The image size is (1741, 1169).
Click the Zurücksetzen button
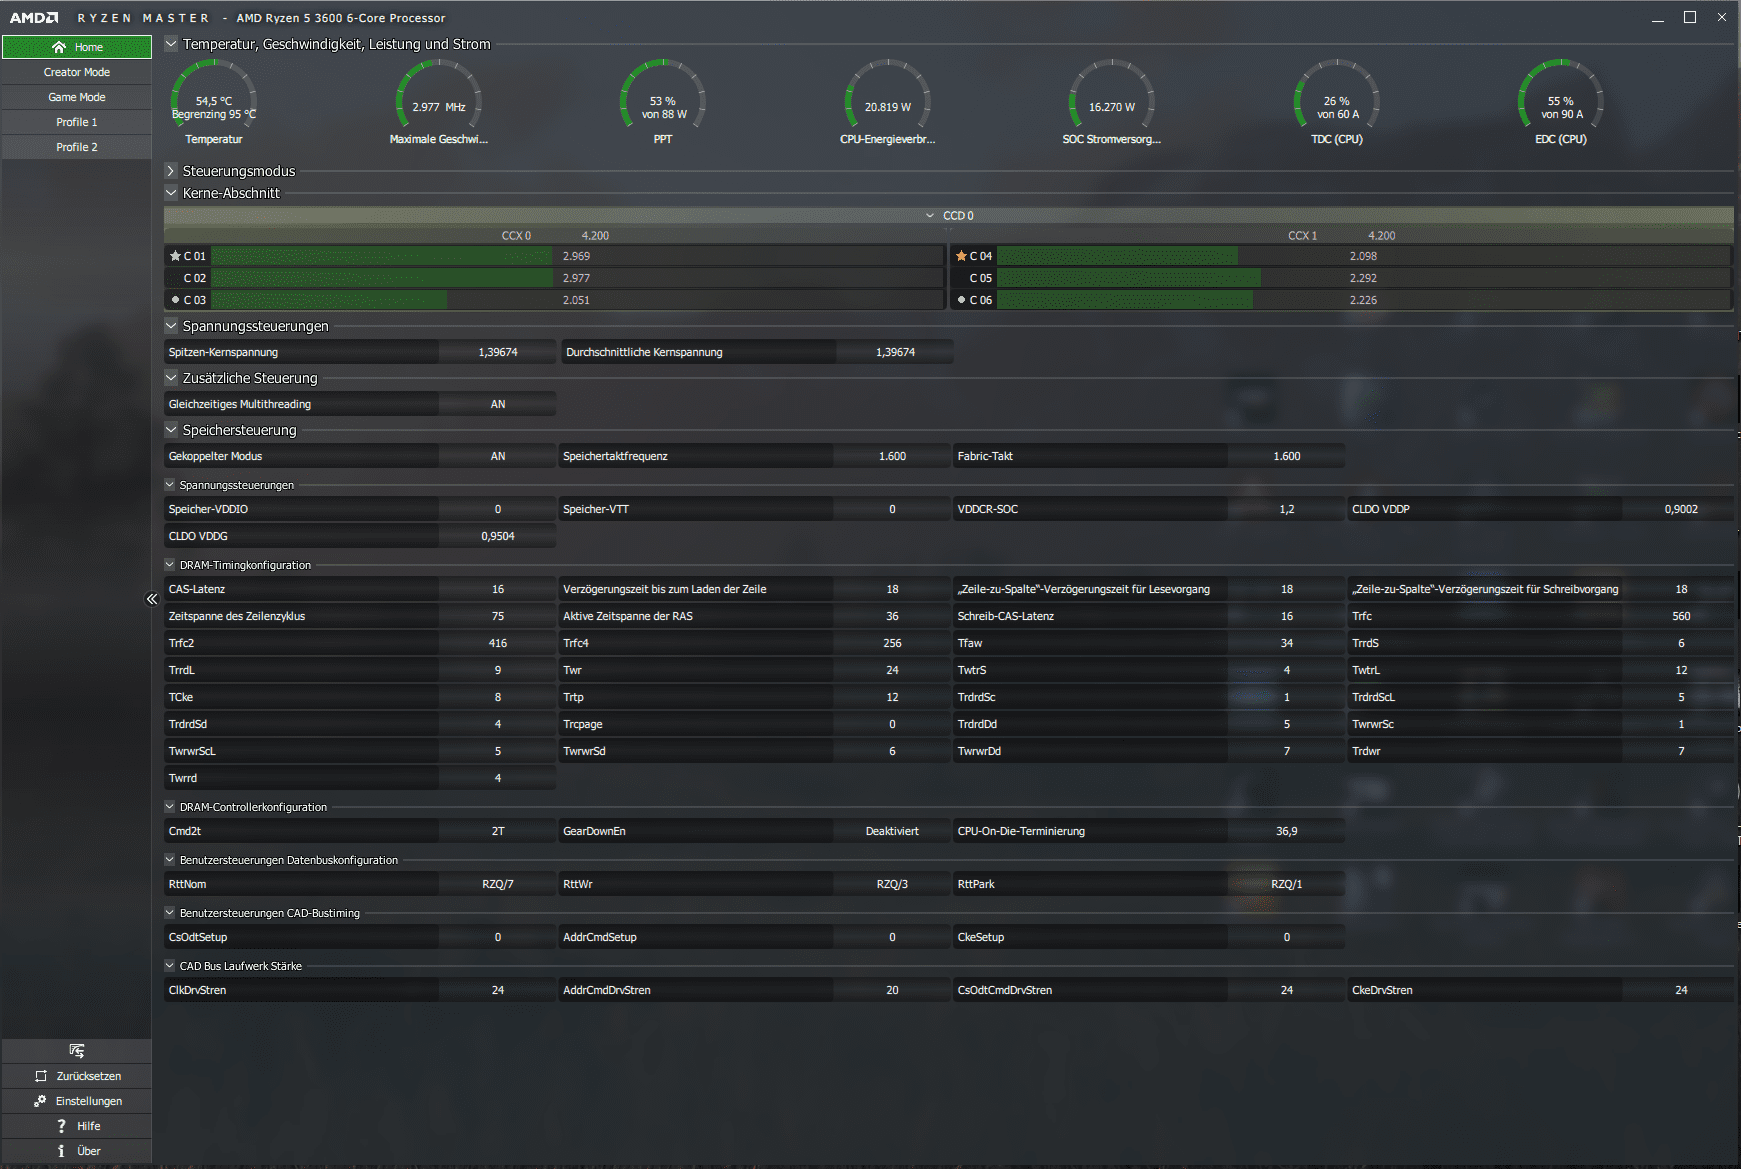(77, 1076)
